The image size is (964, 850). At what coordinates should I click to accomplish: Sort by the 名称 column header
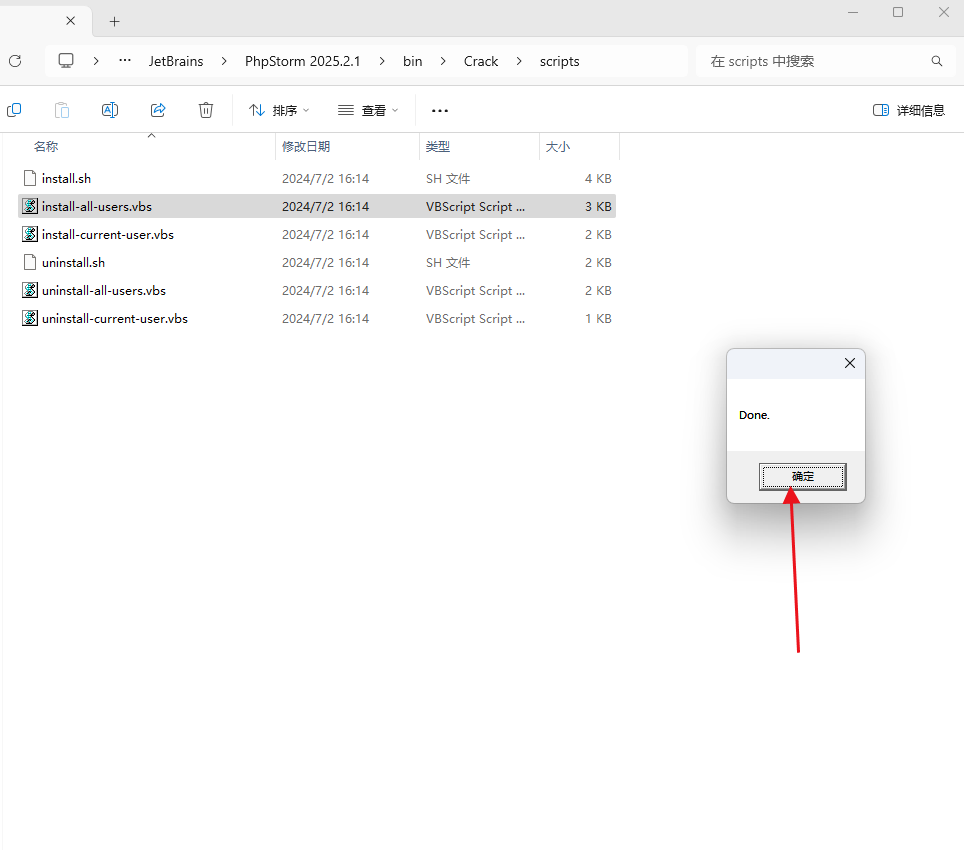coord(46,146)
